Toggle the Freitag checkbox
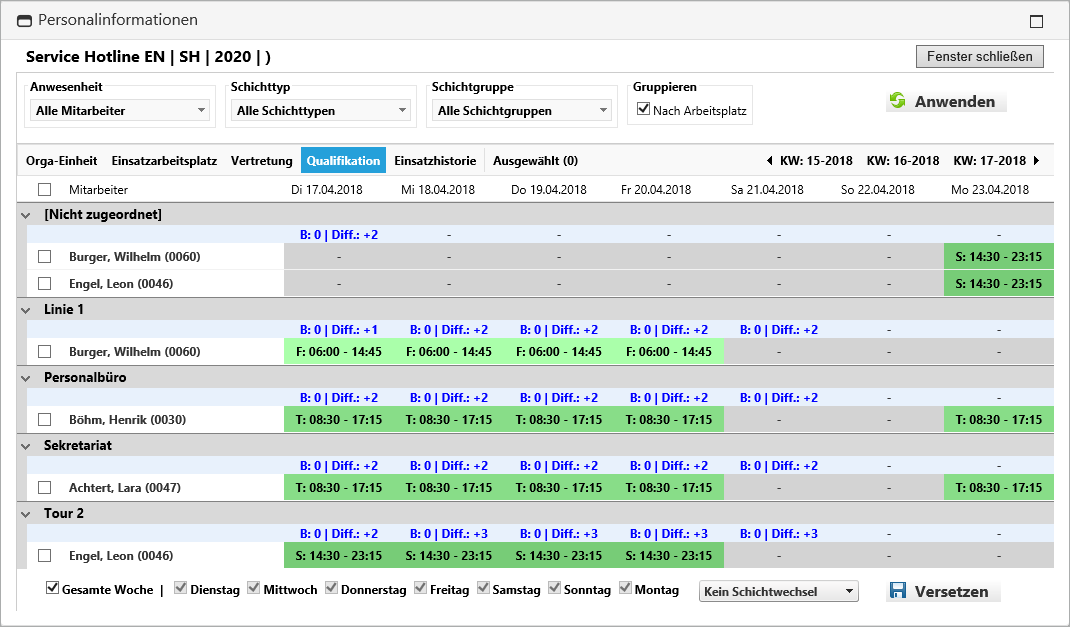 pyautogui.click(x=420, y=588)
